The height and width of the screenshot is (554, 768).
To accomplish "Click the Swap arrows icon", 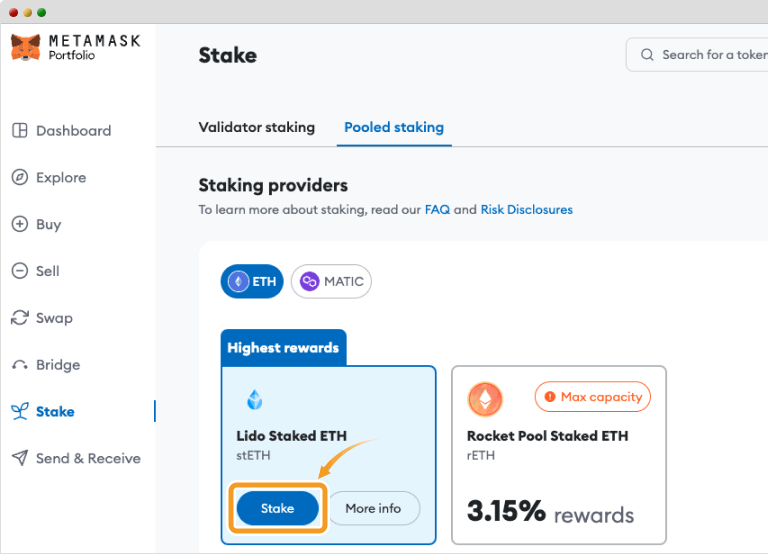I will 19,318.
